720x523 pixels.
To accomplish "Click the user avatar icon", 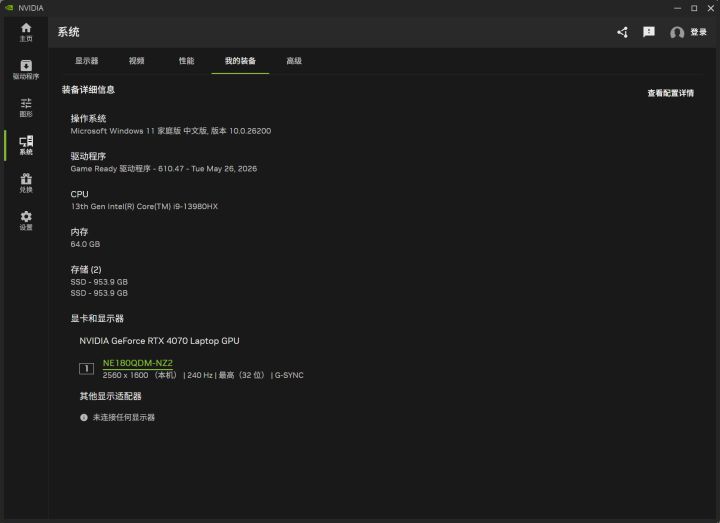I will tap(677, 33).
